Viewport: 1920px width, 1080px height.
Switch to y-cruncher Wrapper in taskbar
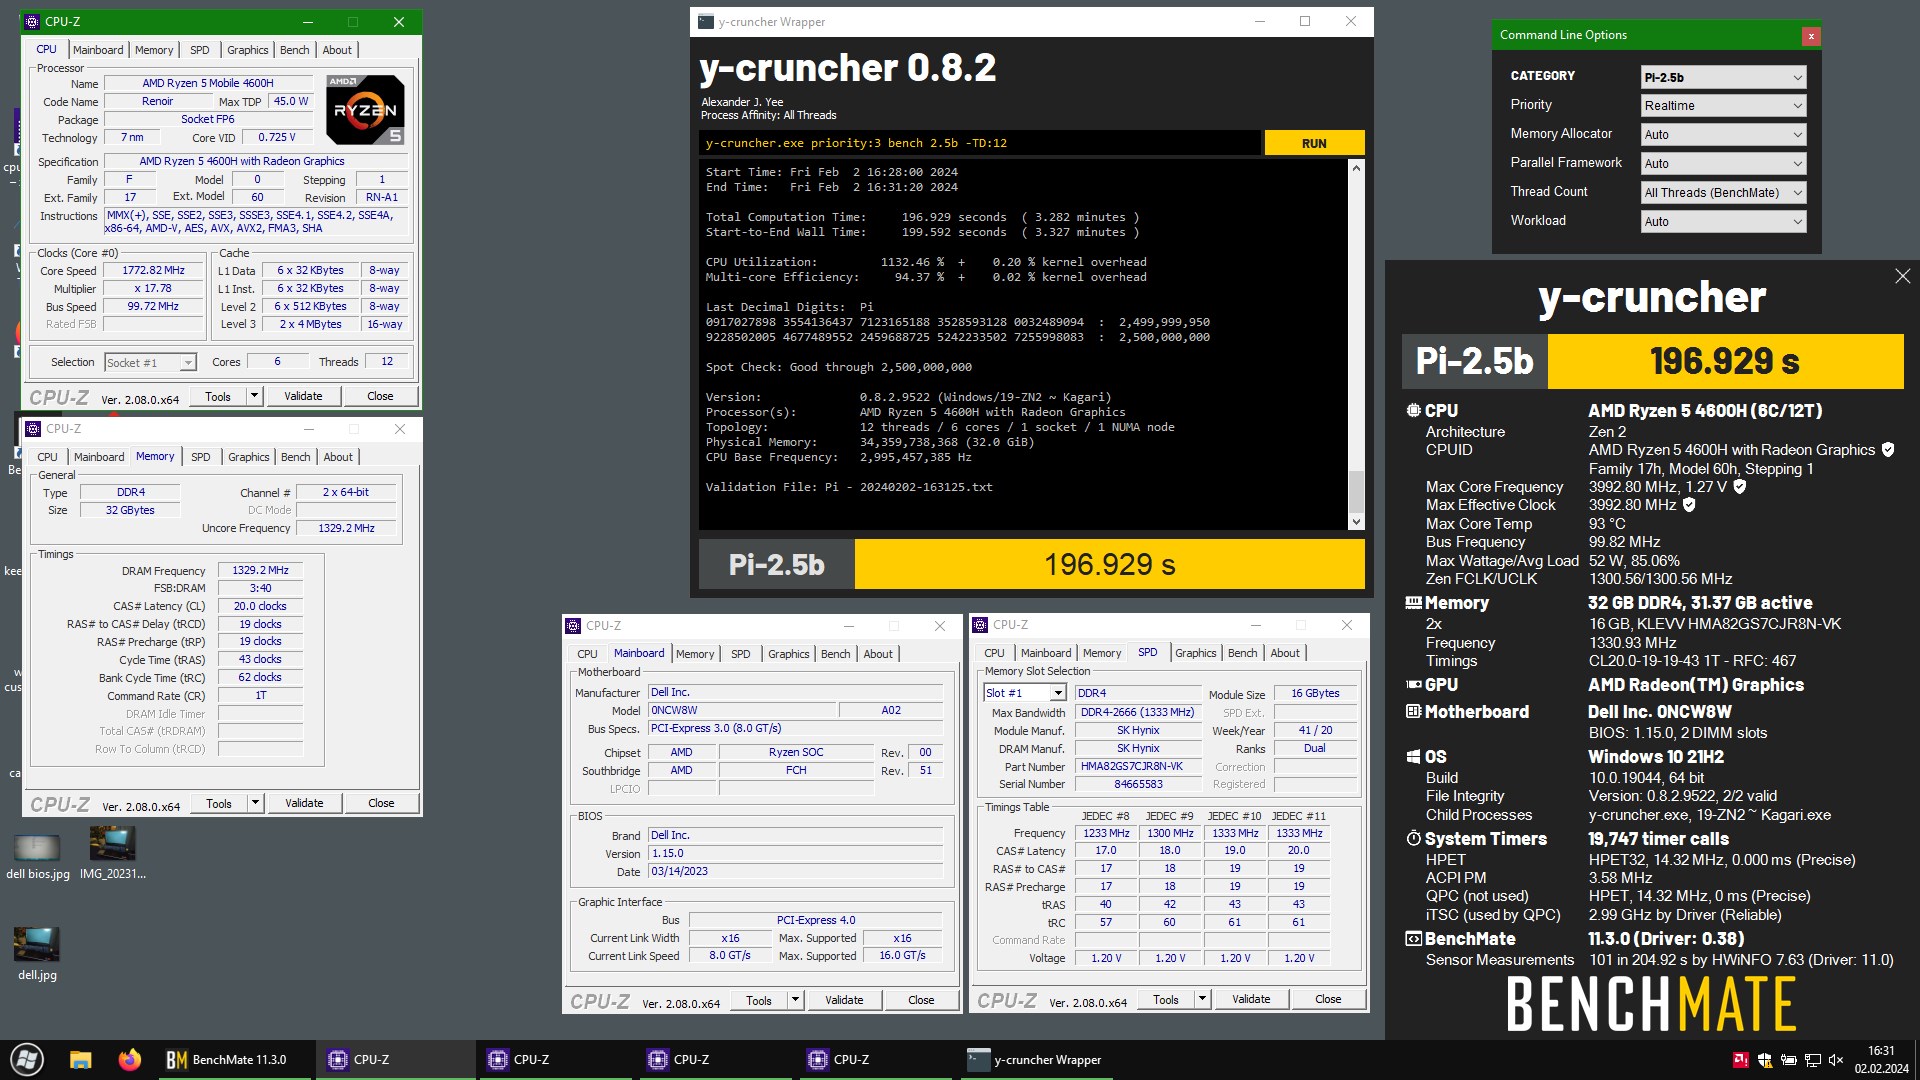tap(1036, 1060)
